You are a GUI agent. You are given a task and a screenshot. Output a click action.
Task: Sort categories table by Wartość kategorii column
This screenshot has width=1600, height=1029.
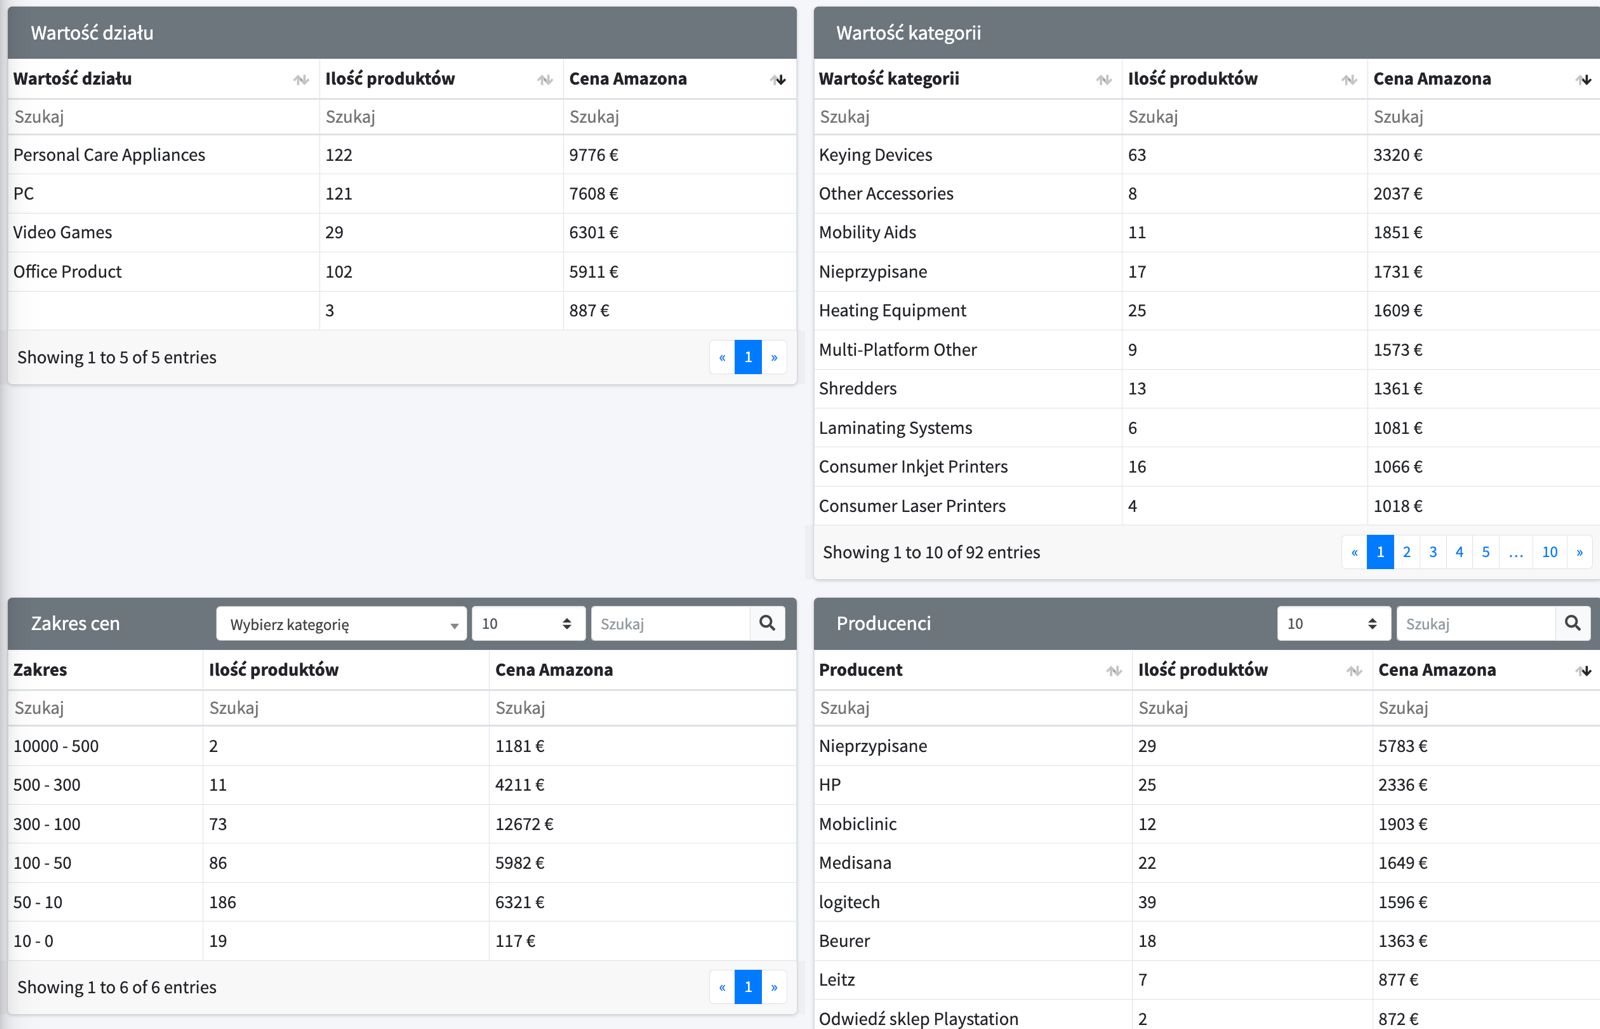coord(967,79)
